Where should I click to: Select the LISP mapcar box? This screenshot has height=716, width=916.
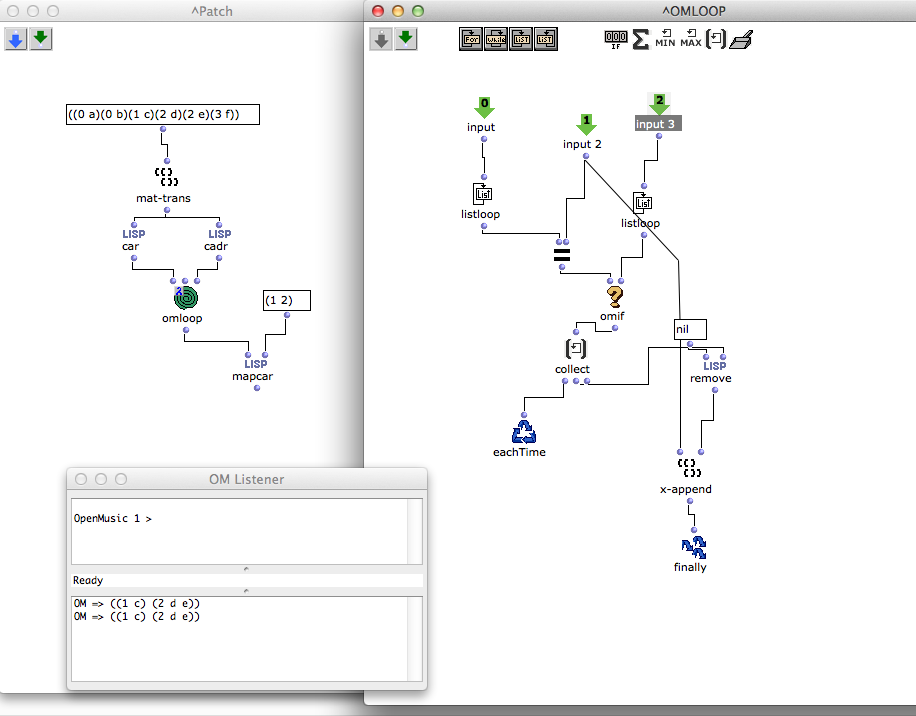point(255,364)
